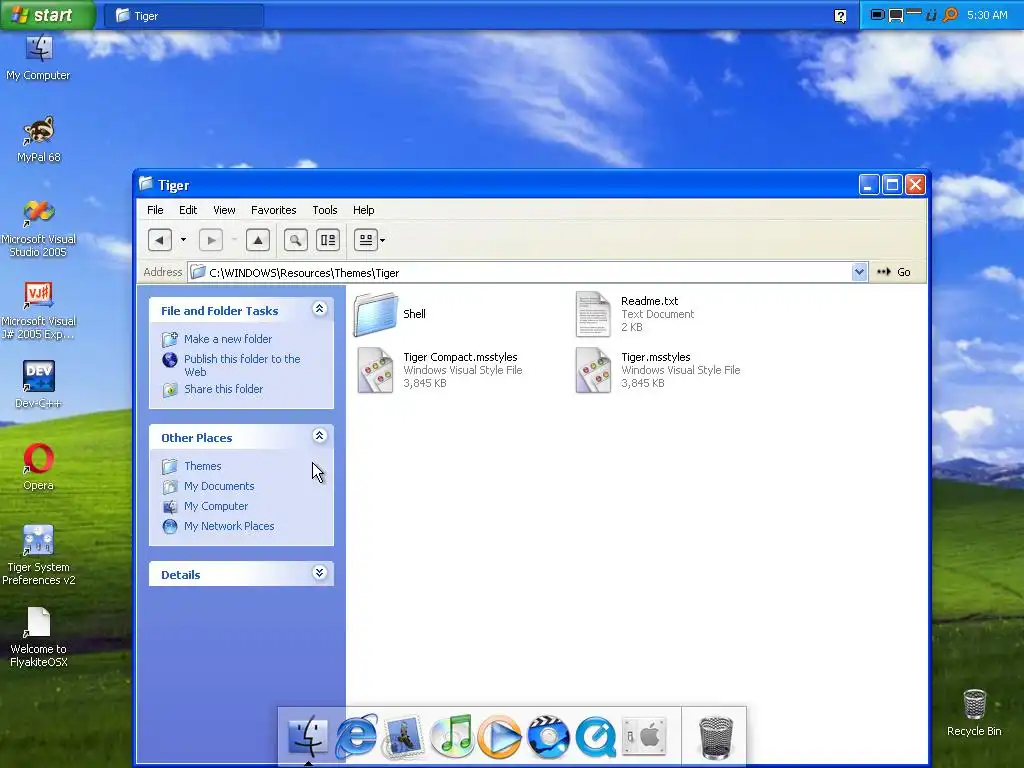
Task: Open the Address bar dropdown list
Action: click(859, 272)
